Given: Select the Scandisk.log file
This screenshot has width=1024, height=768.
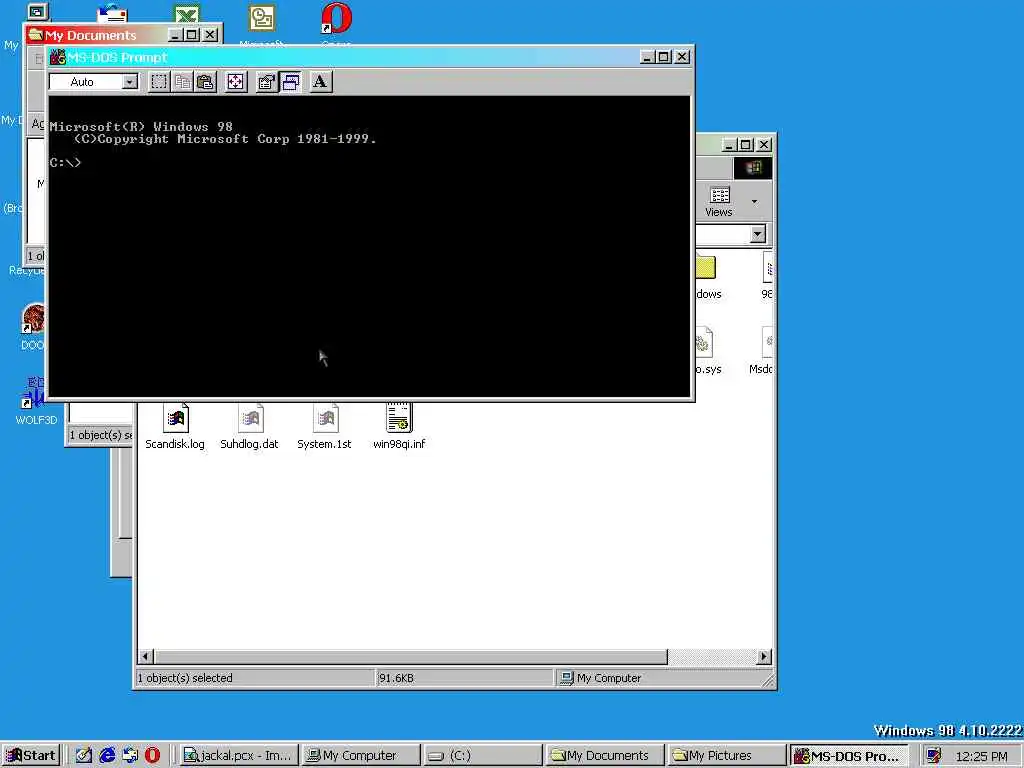Looking at the screenshot, I should coord(175,427).
